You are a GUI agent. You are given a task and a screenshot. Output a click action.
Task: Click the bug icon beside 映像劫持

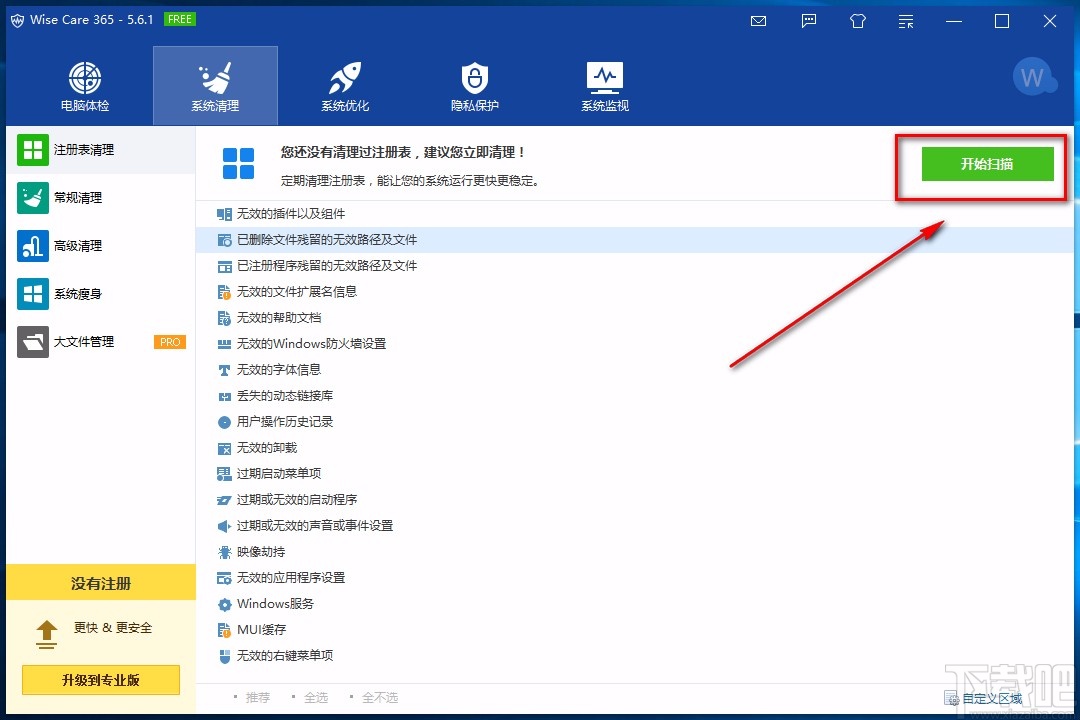(x=224, y=552)
